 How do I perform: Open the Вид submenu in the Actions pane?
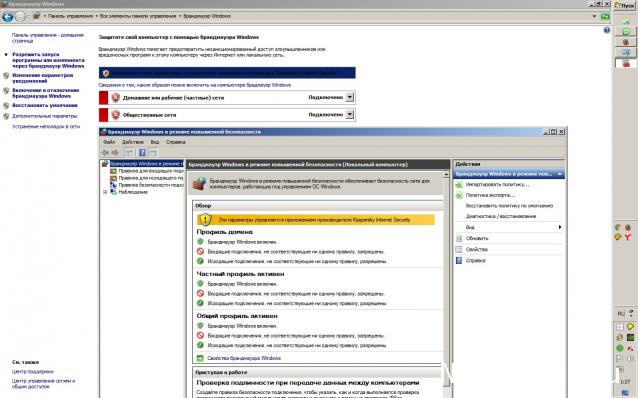click(509, 227)
